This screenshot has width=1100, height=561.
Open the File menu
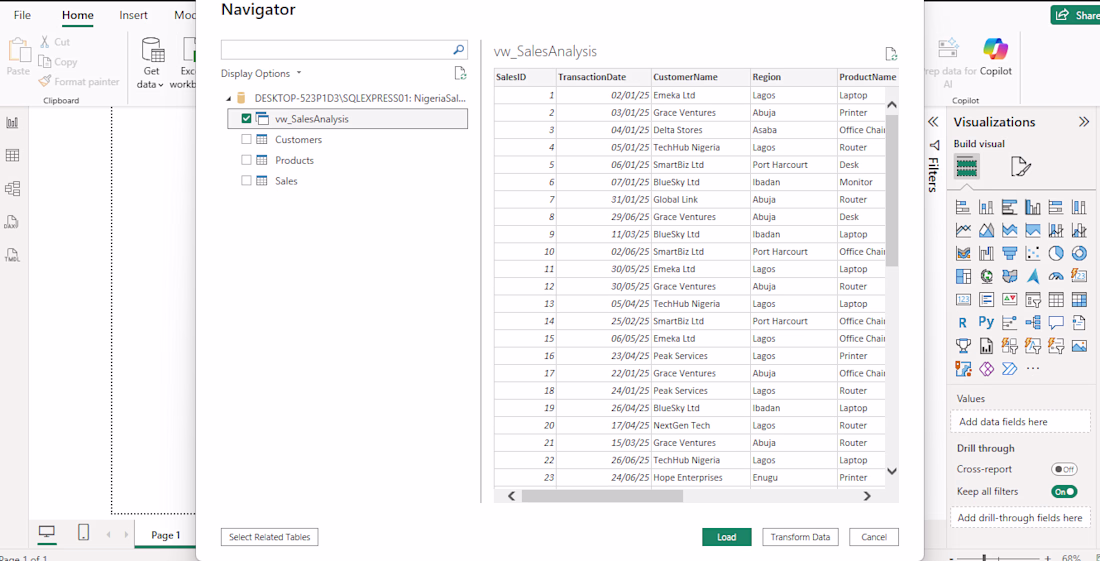[22, 15]
